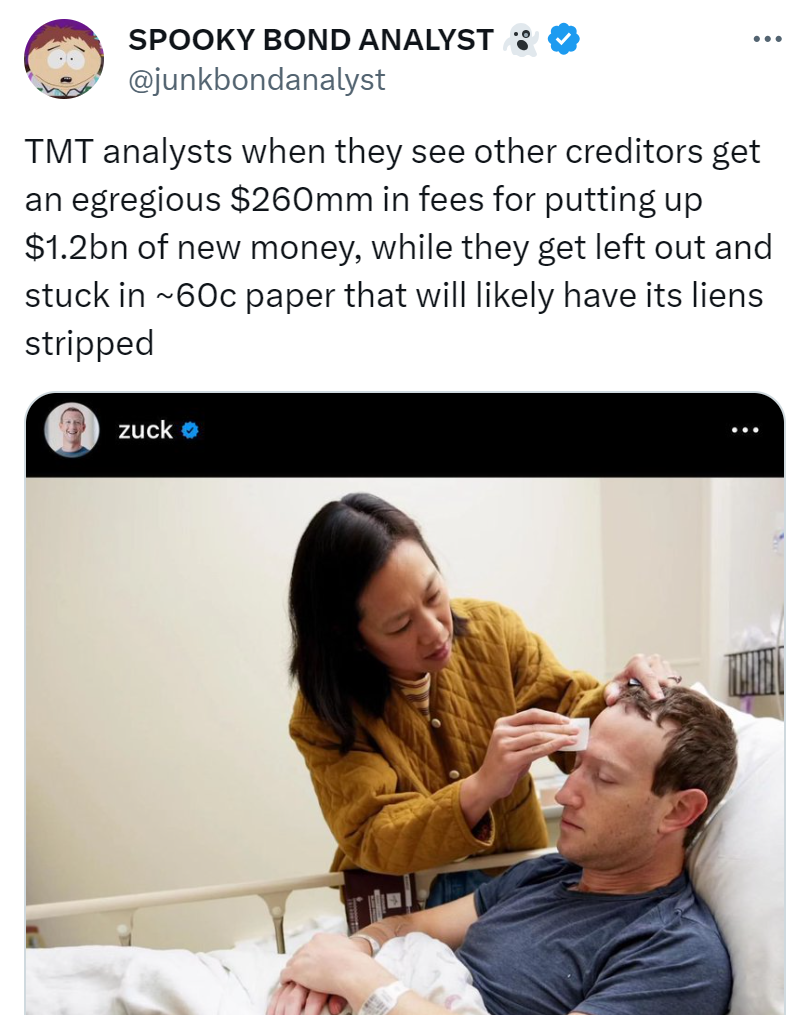This screenshot has height=1015, width=808.
Task: Click the word "stripped" ending the tweet
Action: (x=89, y=344)
